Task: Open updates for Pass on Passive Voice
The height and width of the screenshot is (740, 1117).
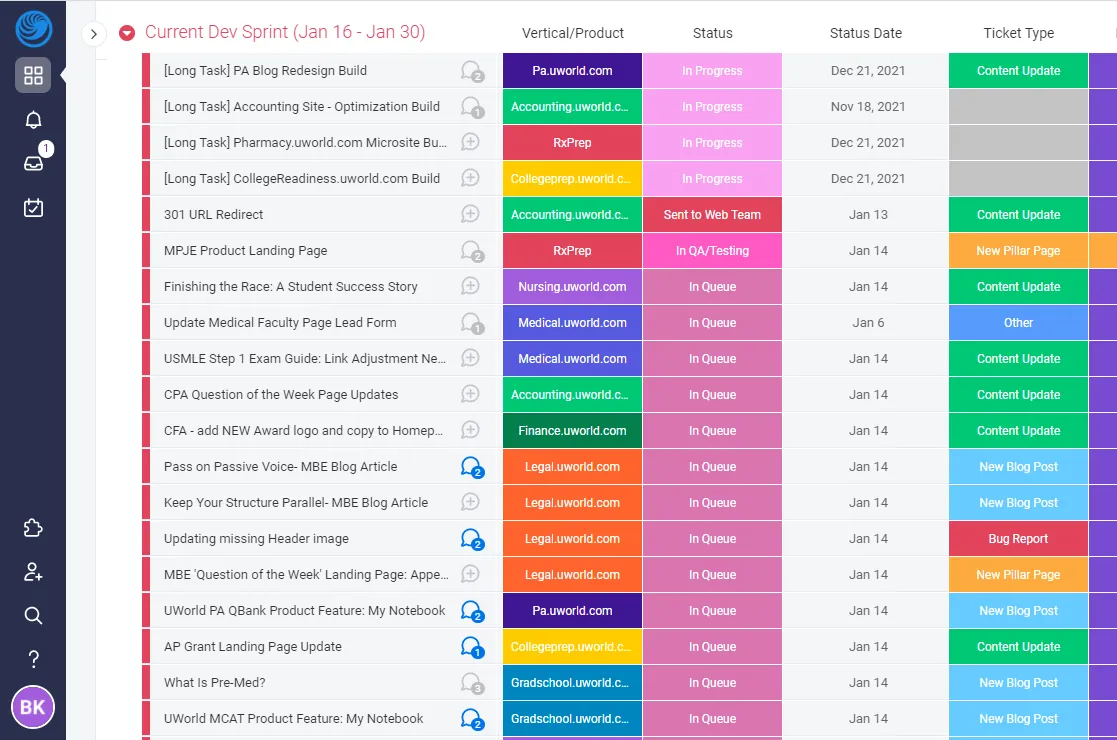Action: tap(472, 467)
